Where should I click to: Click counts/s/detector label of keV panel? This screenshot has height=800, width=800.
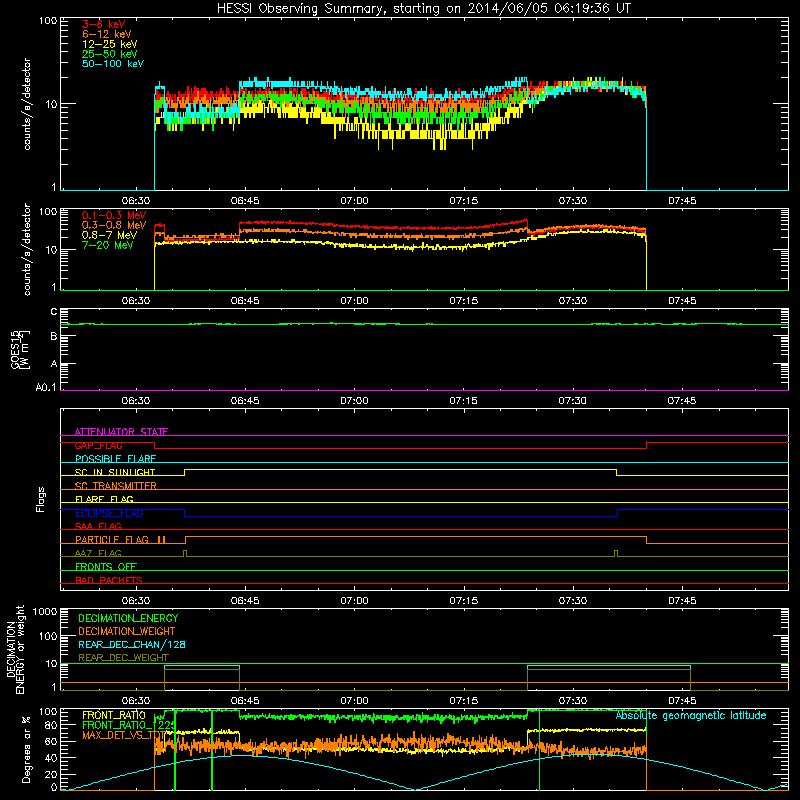point(27,104)
